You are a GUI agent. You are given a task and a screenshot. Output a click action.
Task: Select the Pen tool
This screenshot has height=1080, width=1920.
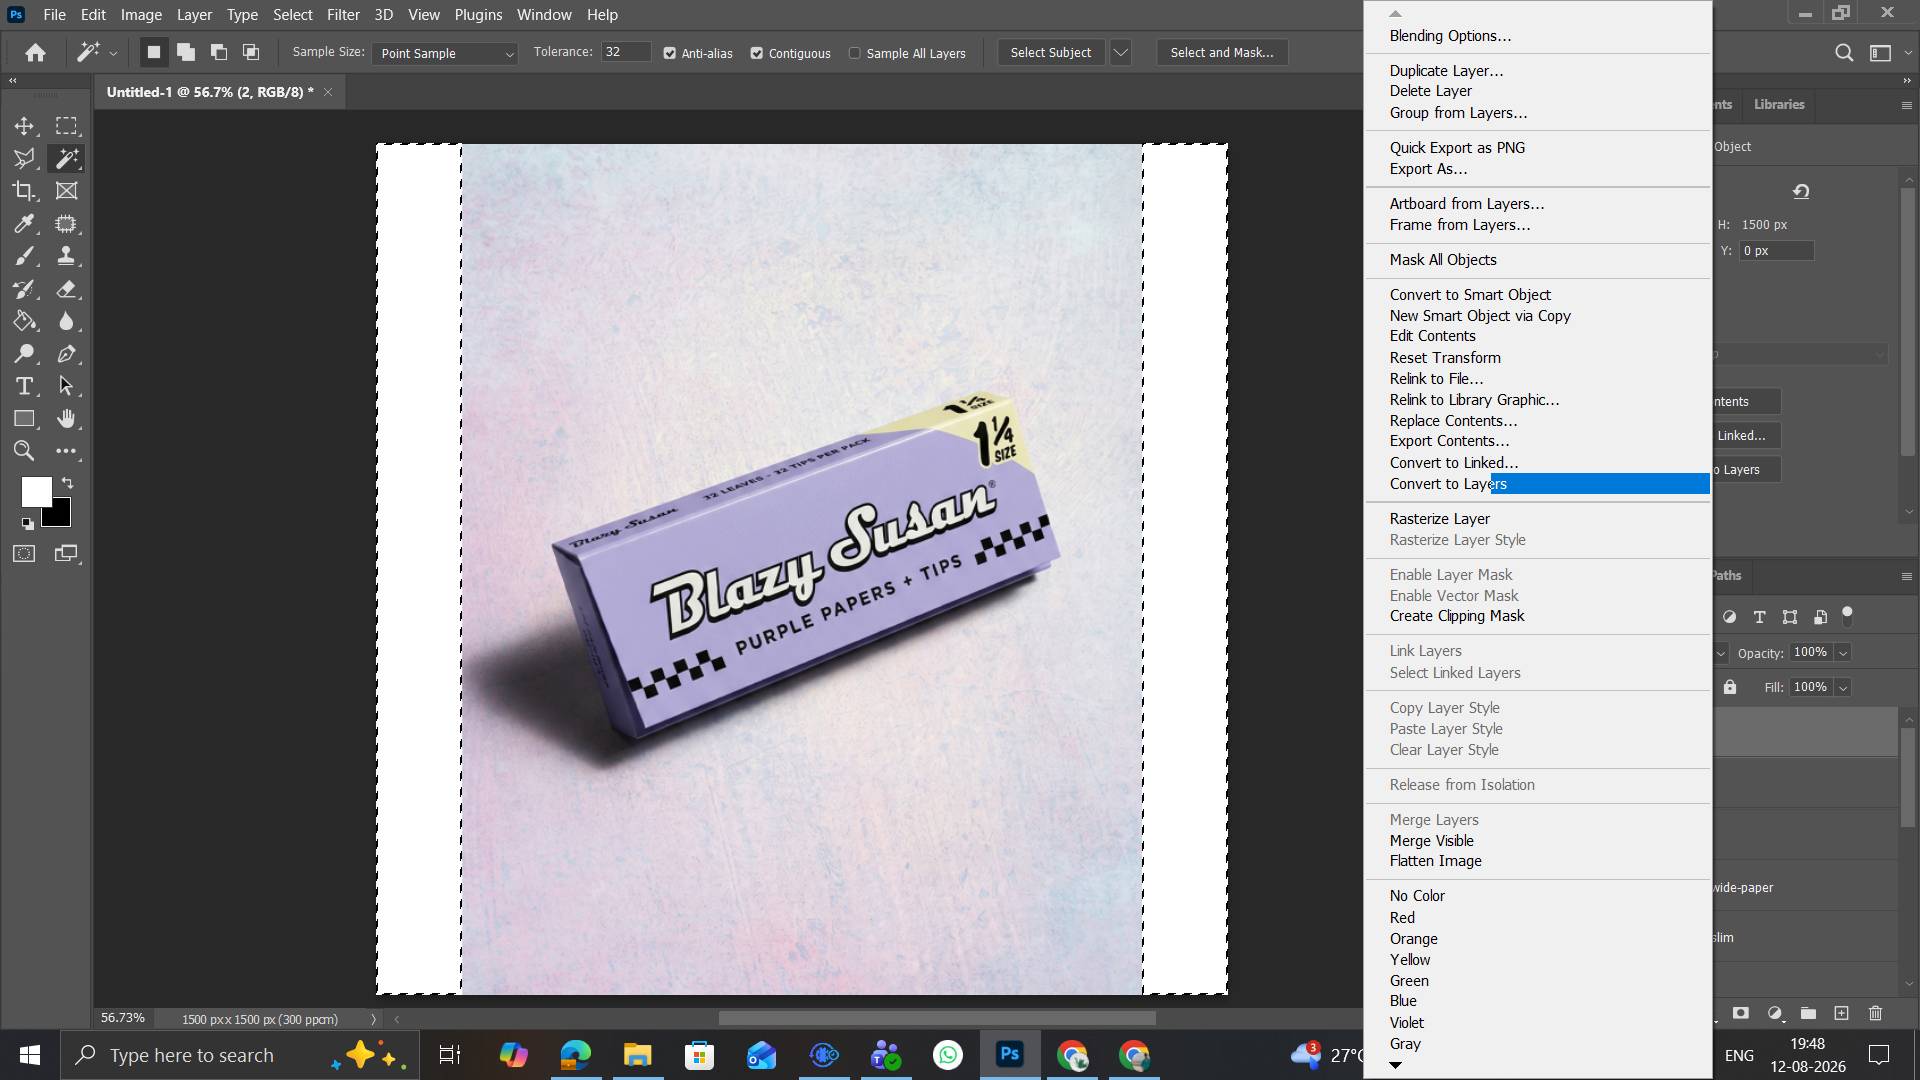[66, 354]
